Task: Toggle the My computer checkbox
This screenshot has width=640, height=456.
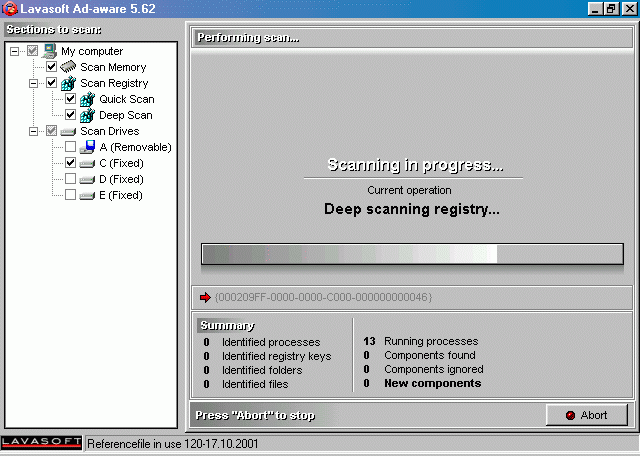Action: click(x=32, y=51)
